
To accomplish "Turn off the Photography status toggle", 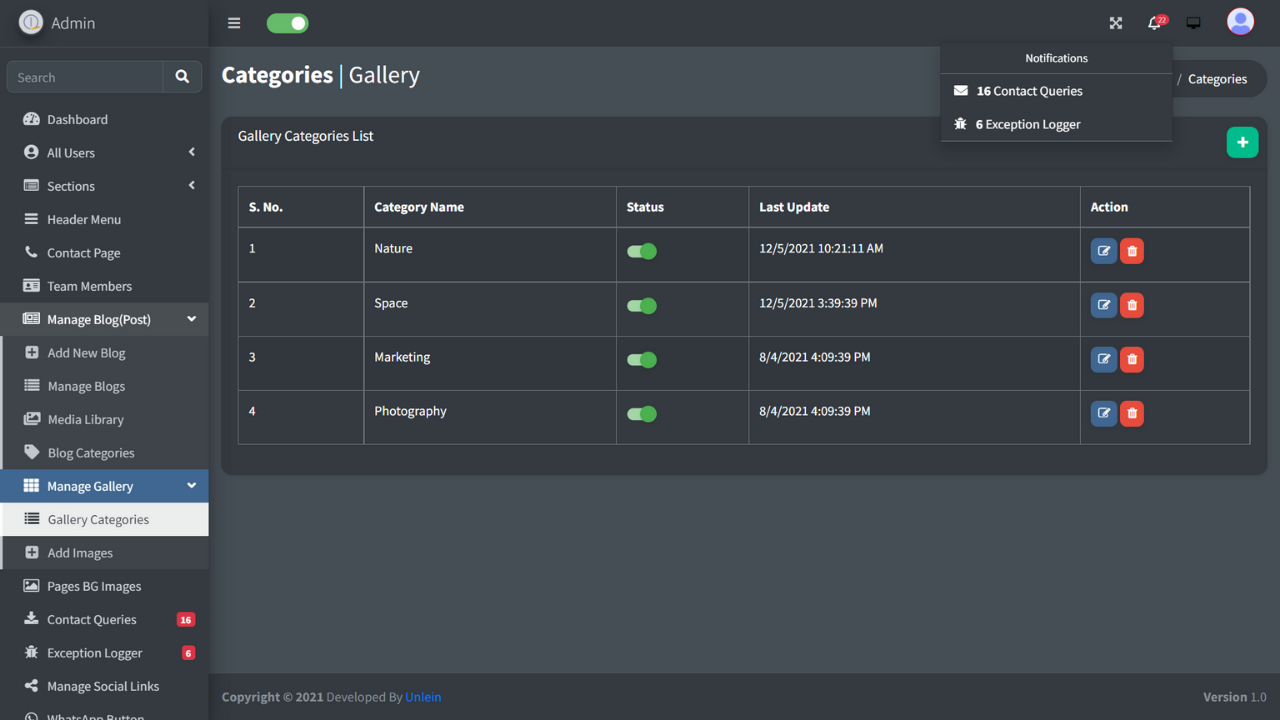I will pyautogui.click(x=641, y=413).
